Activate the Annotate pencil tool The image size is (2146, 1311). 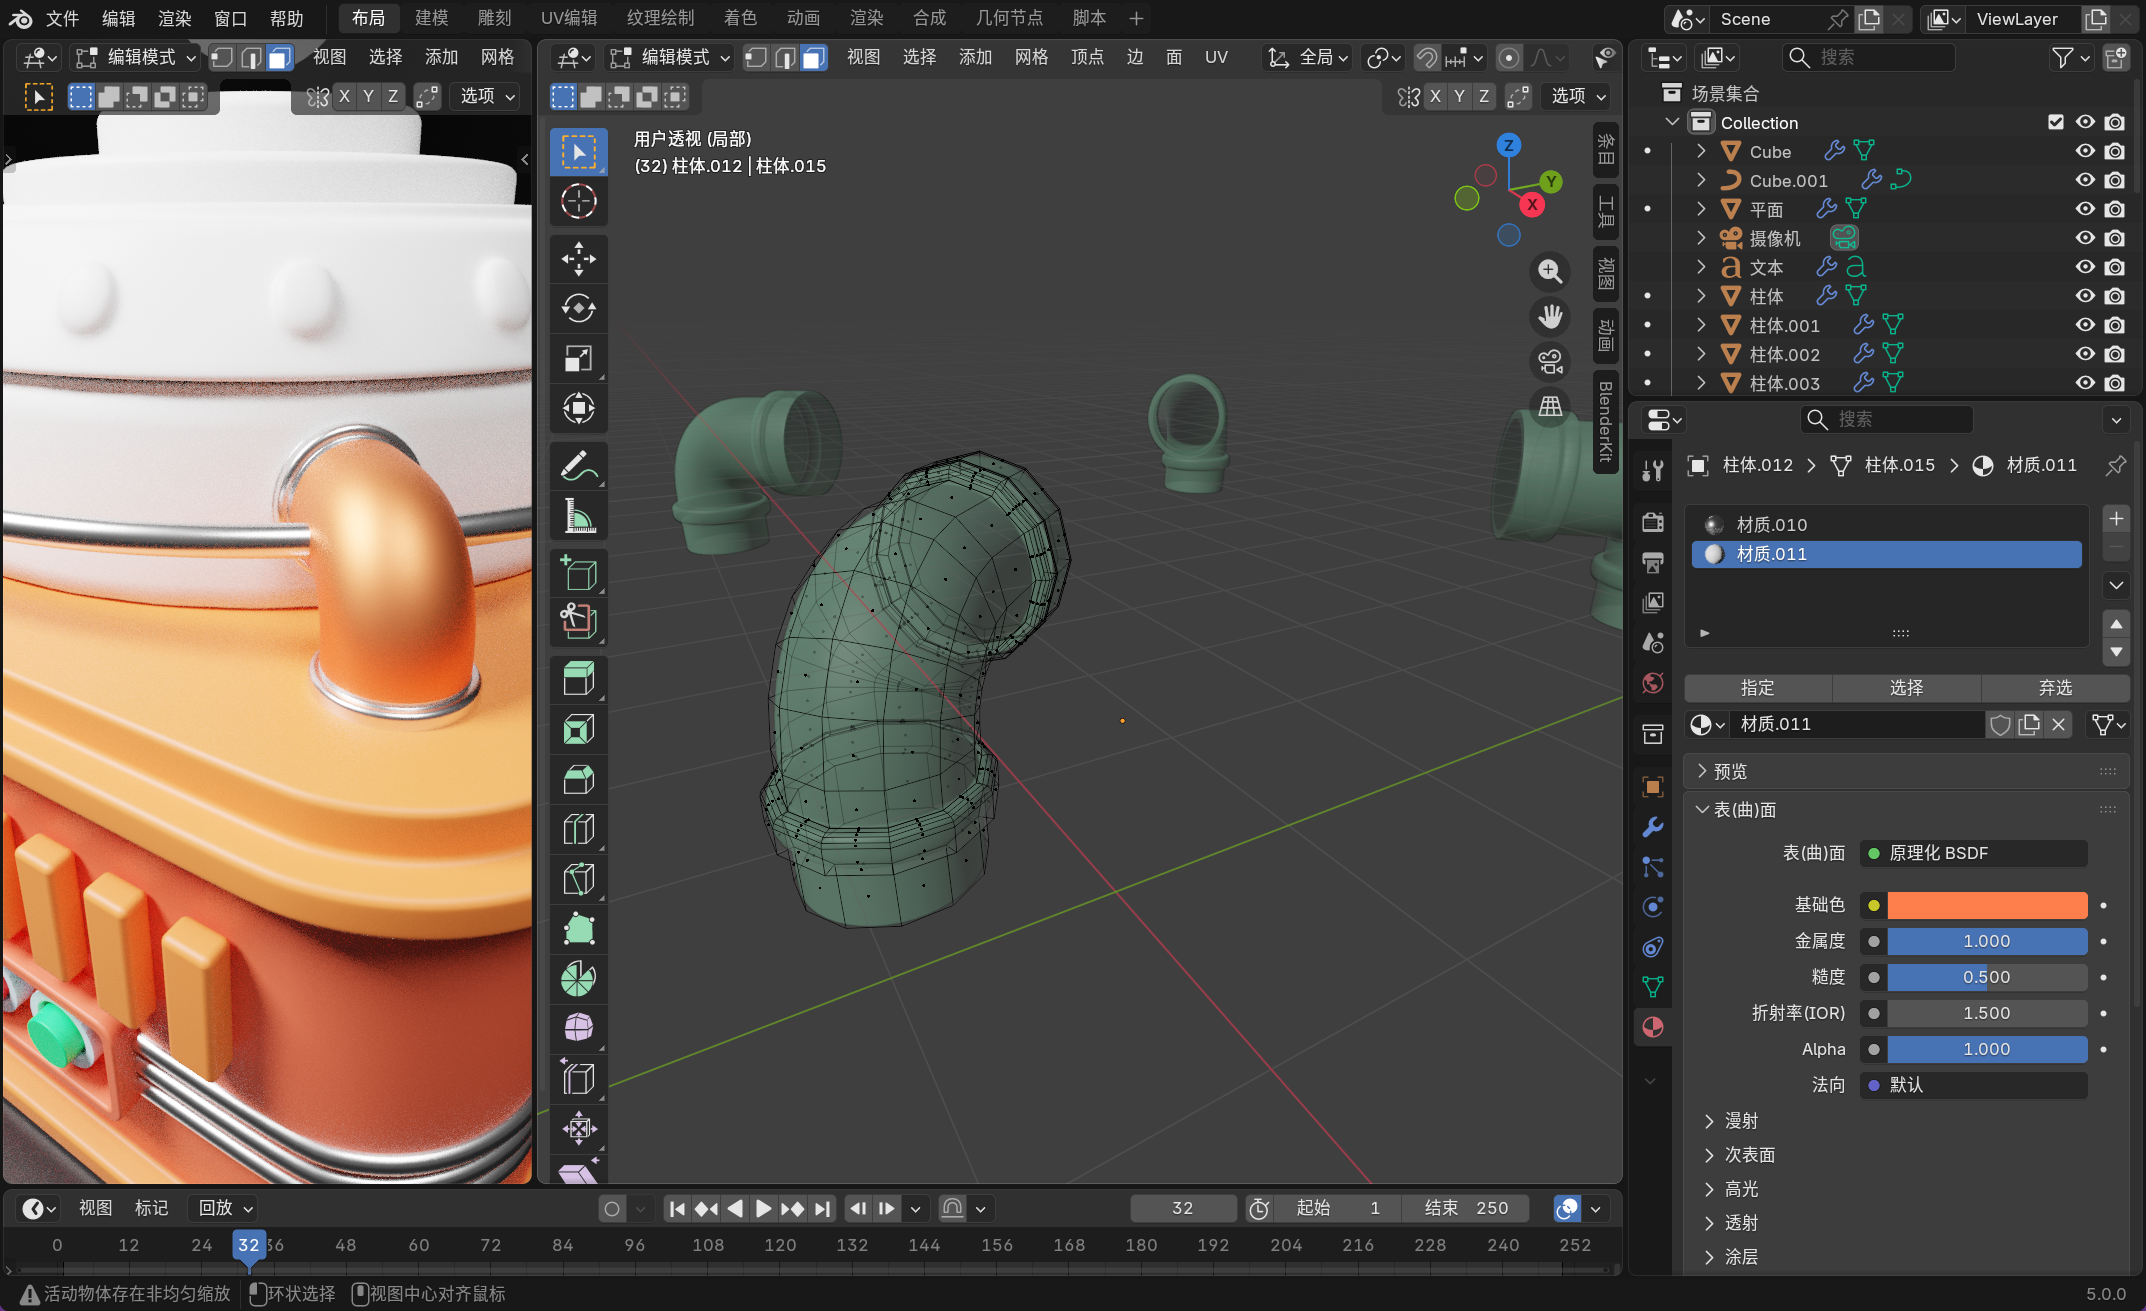pyautogui.click(x=578, y=466)
